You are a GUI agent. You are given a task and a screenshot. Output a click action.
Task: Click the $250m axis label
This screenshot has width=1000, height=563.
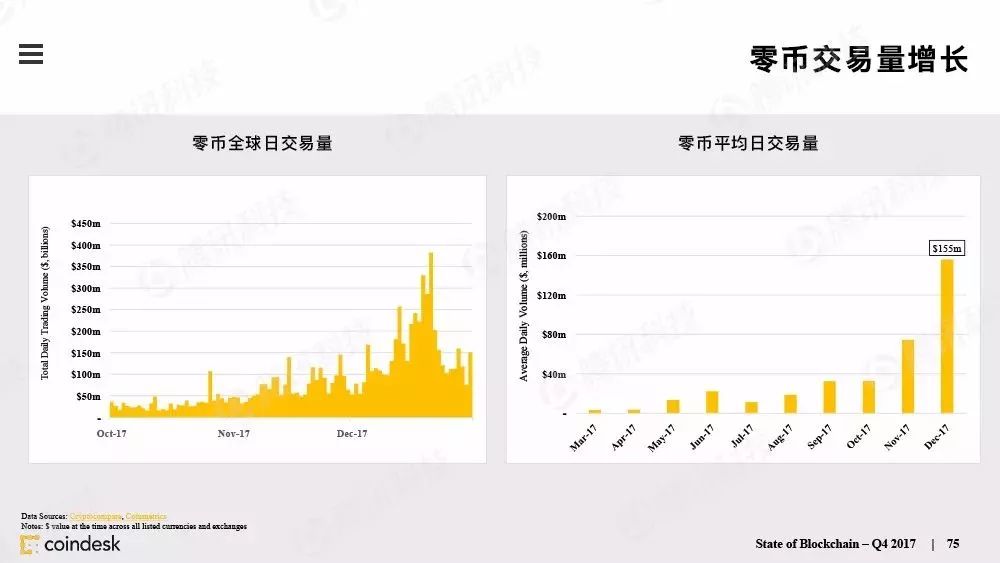(x=85, y=310)
